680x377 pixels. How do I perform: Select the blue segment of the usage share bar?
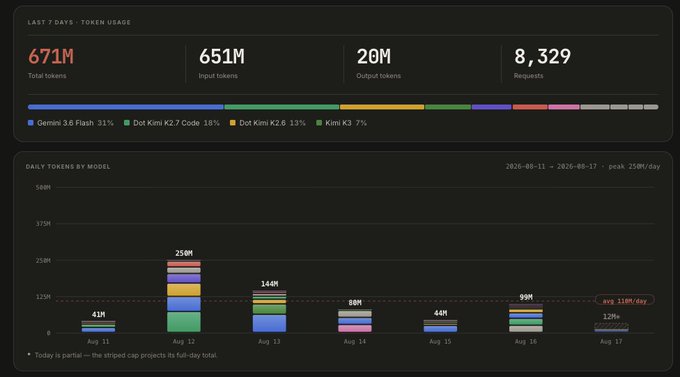(x=126, y=107)
